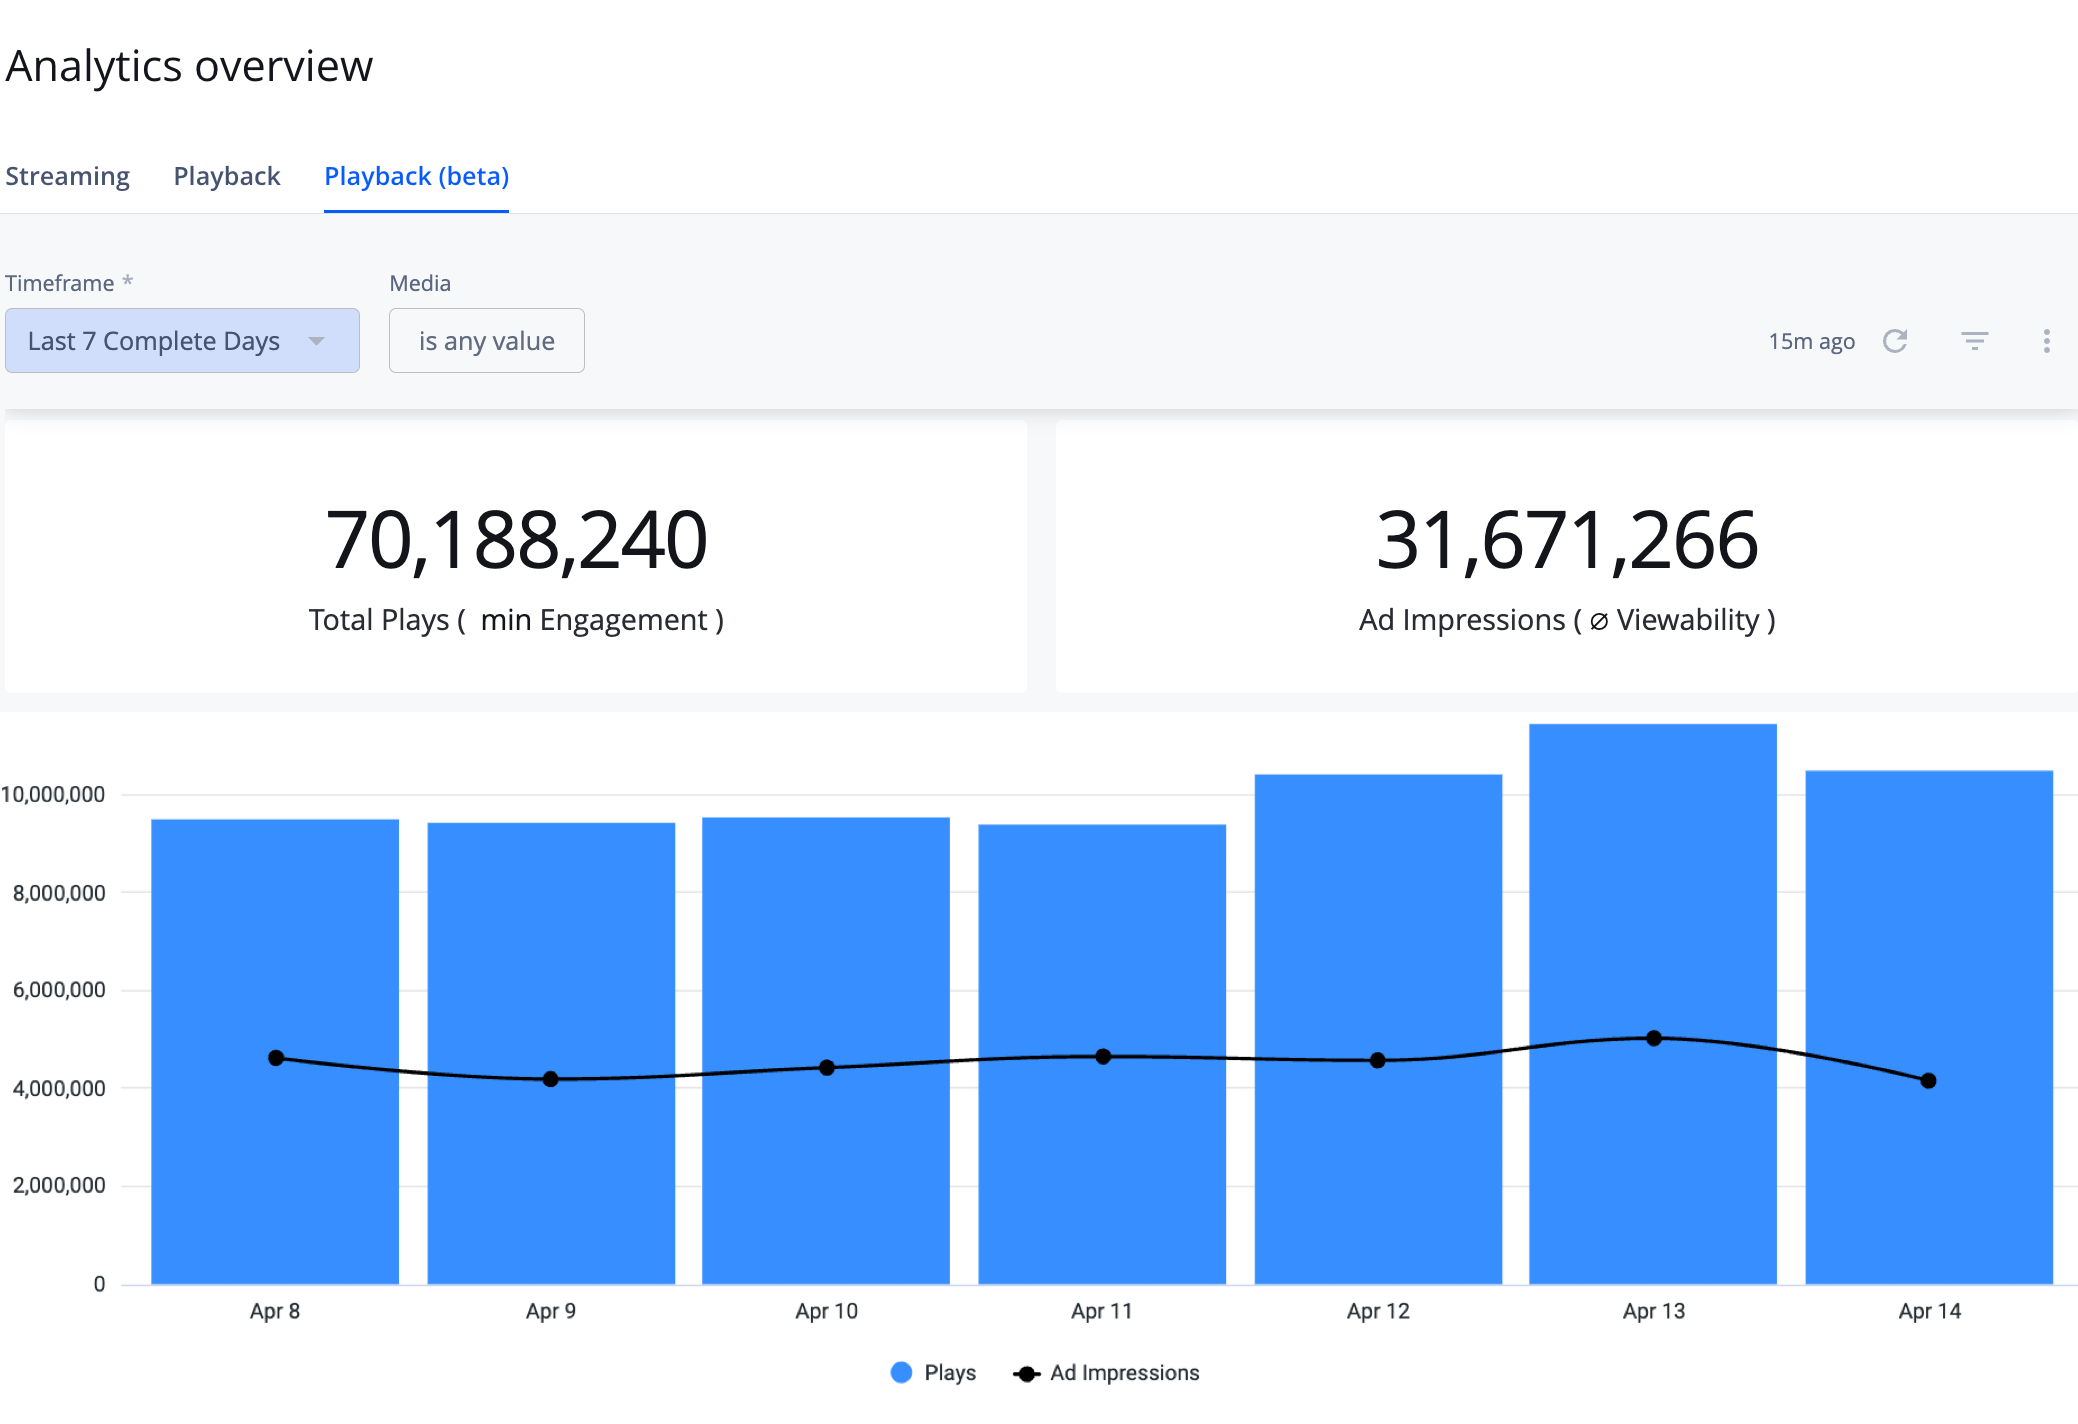Click the Apr 12 x-axis label
2078x1424 pixels.
[1377, 1311]
